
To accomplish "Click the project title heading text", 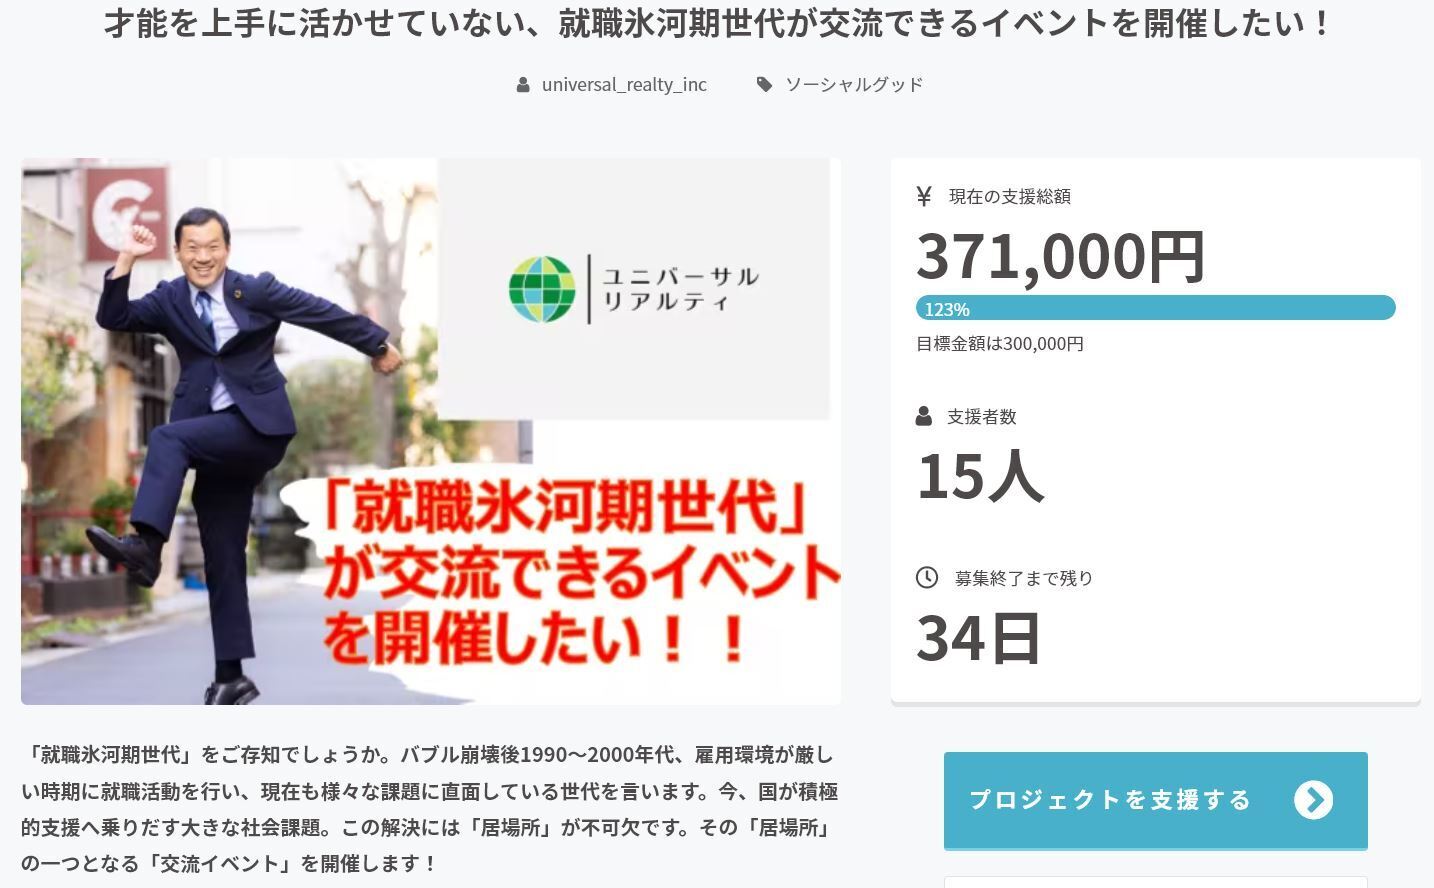I will (717, 22).
